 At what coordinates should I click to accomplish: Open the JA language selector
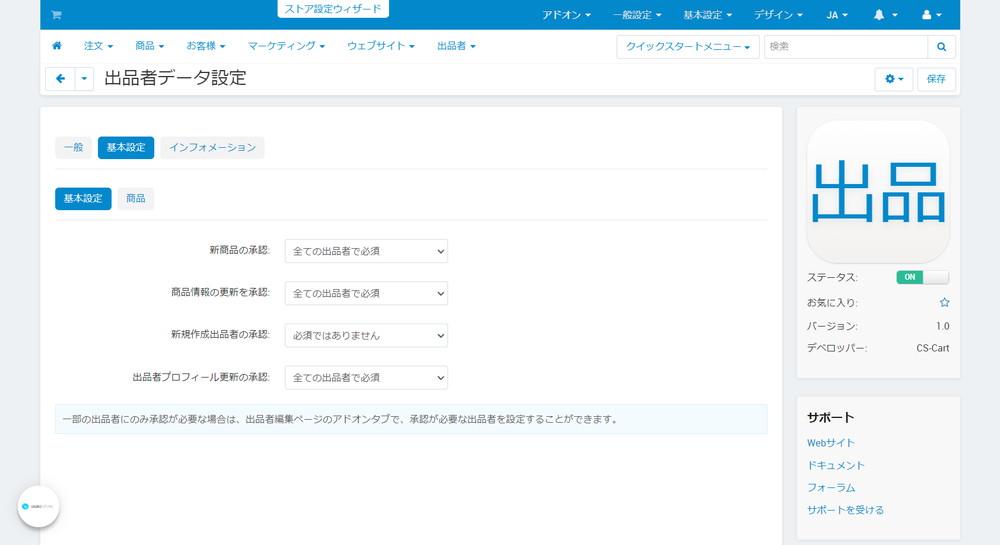[837, 15]
